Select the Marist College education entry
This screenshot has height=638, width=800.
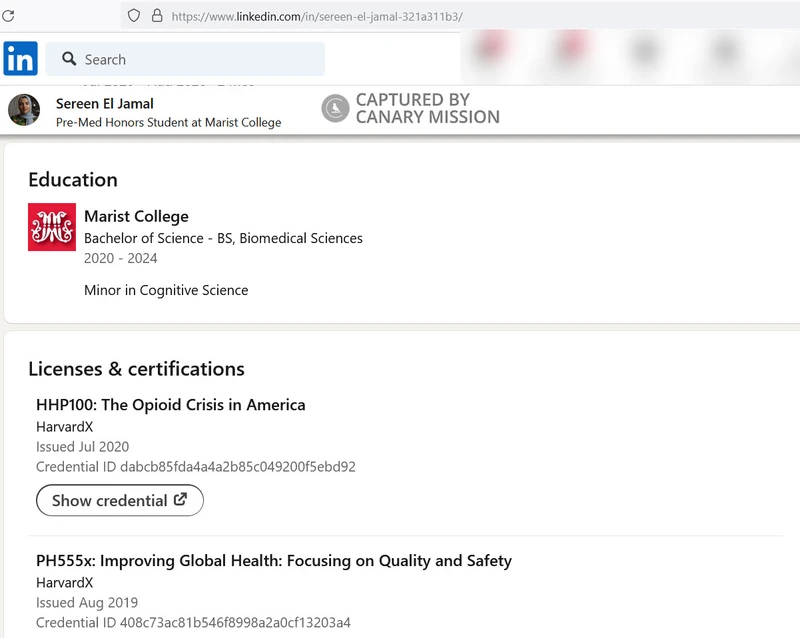tap(136, 216)
